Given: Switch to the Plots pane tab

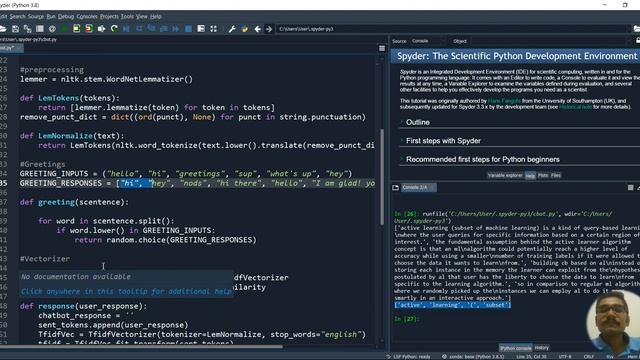Looking at the screenshot, I should point(543,175).
